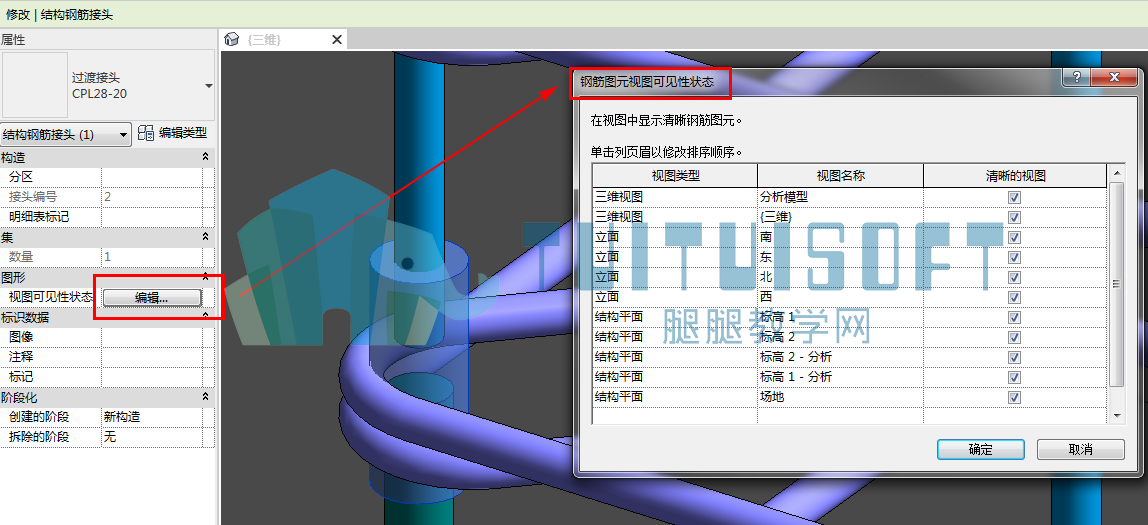Collapse the 阶段化 section

205,397
